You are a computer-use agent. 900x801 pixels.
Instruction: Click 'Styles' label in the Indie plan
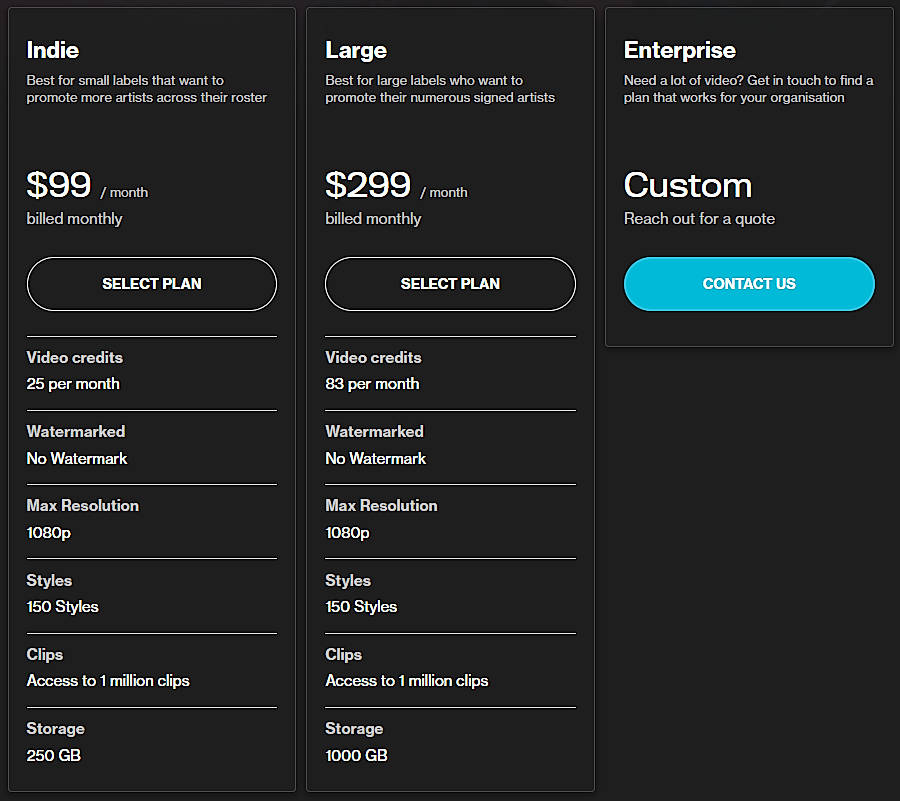point(49,581)
